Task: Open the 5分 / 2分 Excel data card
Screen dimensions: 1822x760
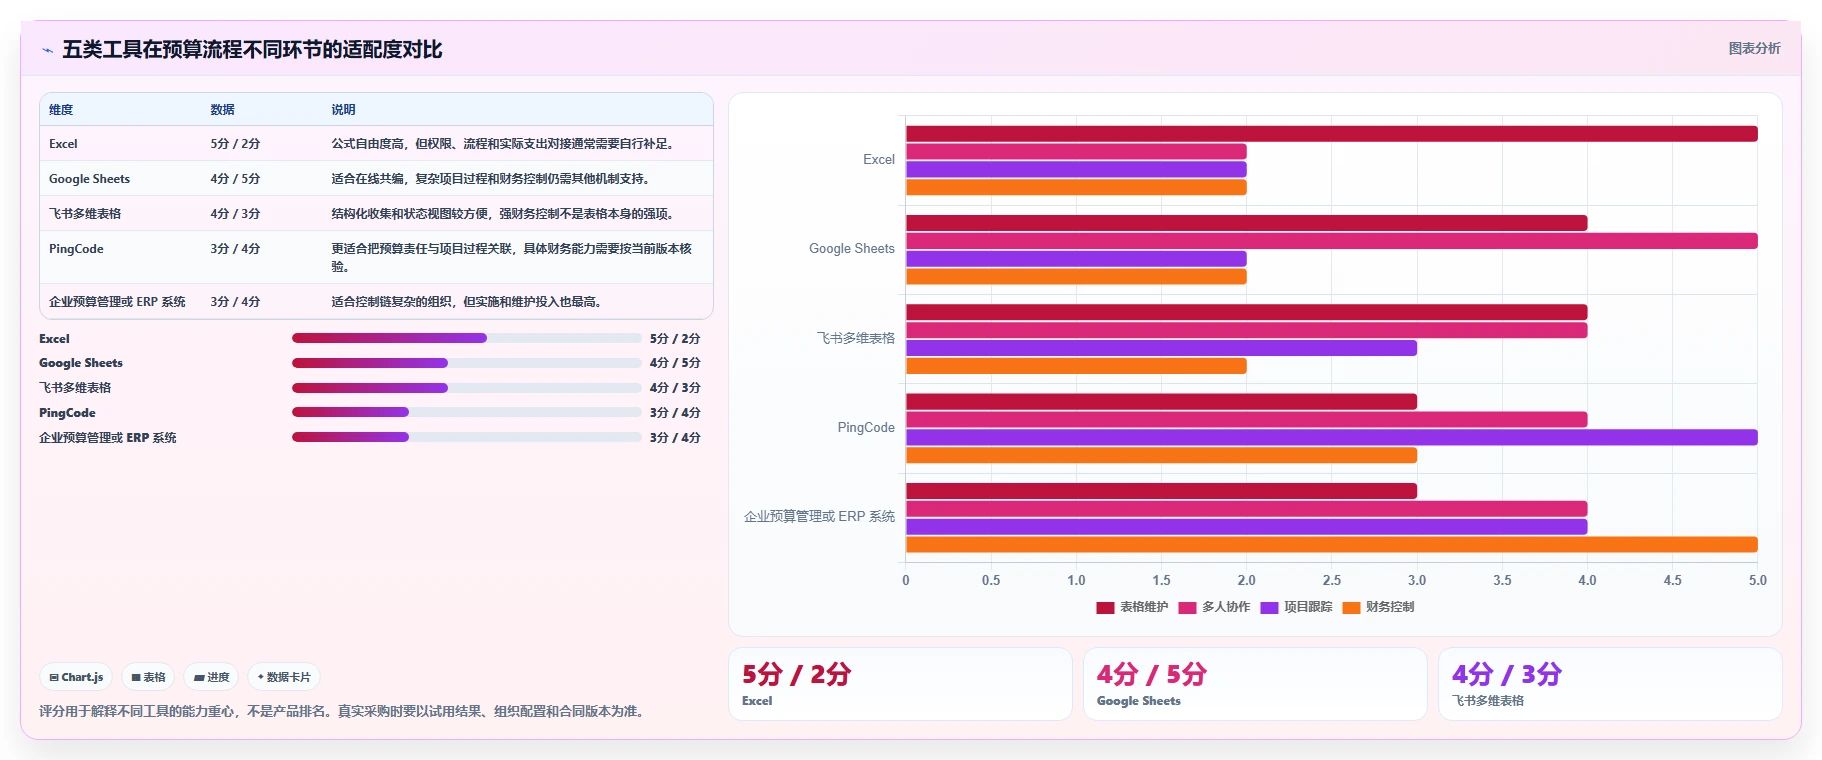Action: point(900,684)
